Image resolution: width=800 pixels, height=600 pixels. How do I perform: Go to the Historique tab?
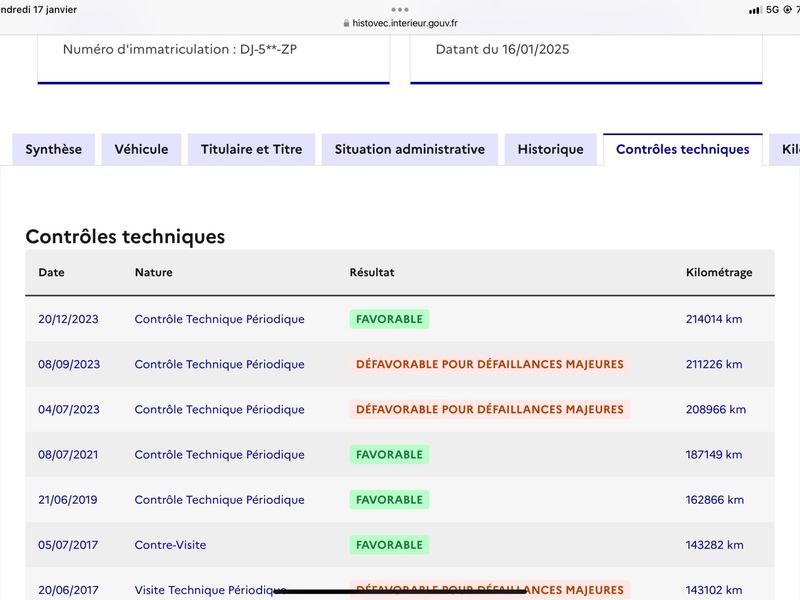click(551, 149)
